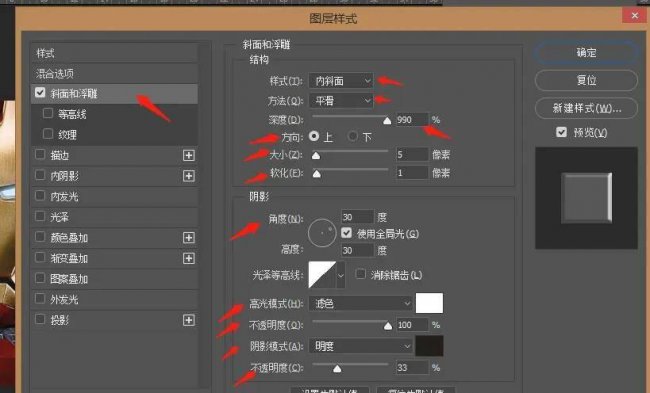
Task: Click the shadow 不透明度 slider handle
Action: click(337, 369)
